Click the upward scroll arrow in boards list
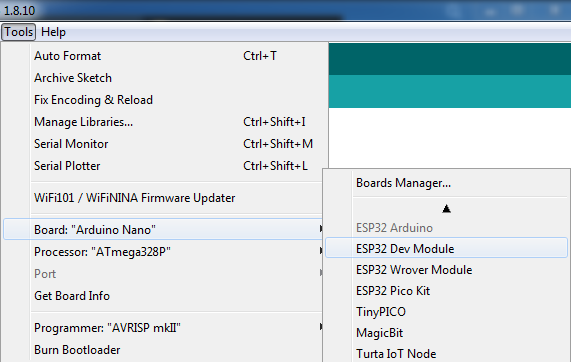This screenshot has width=571, height=362. pos(446,209)
